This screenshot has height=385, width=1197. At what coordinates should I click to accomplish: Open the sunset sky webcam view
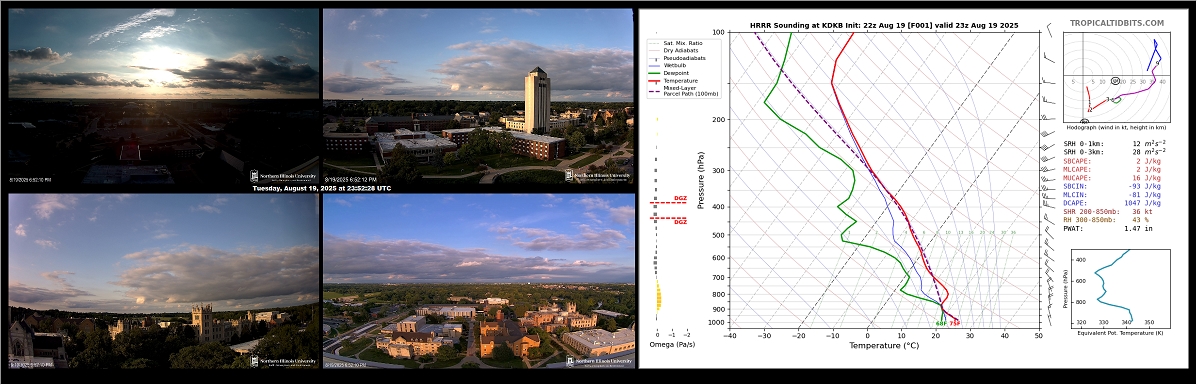click(163, 97)
